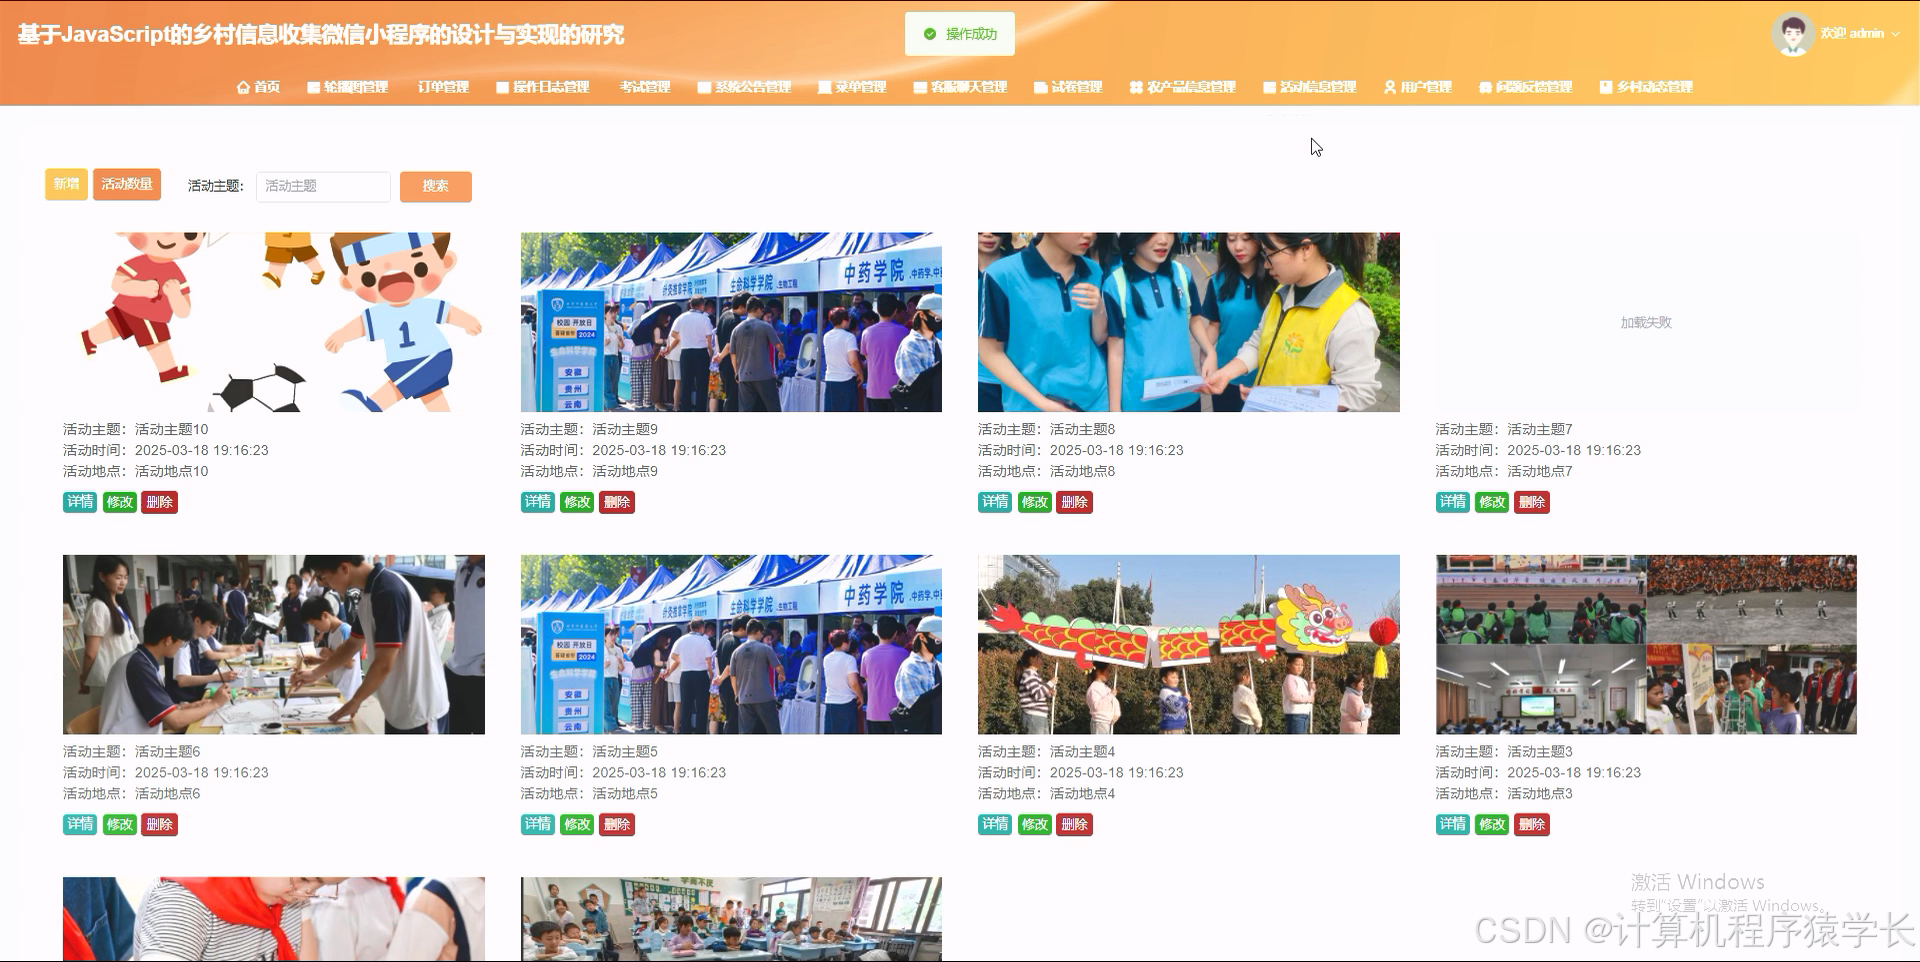Open the cartoon soccer image of 活动主题10

click(x=274, y=322)
